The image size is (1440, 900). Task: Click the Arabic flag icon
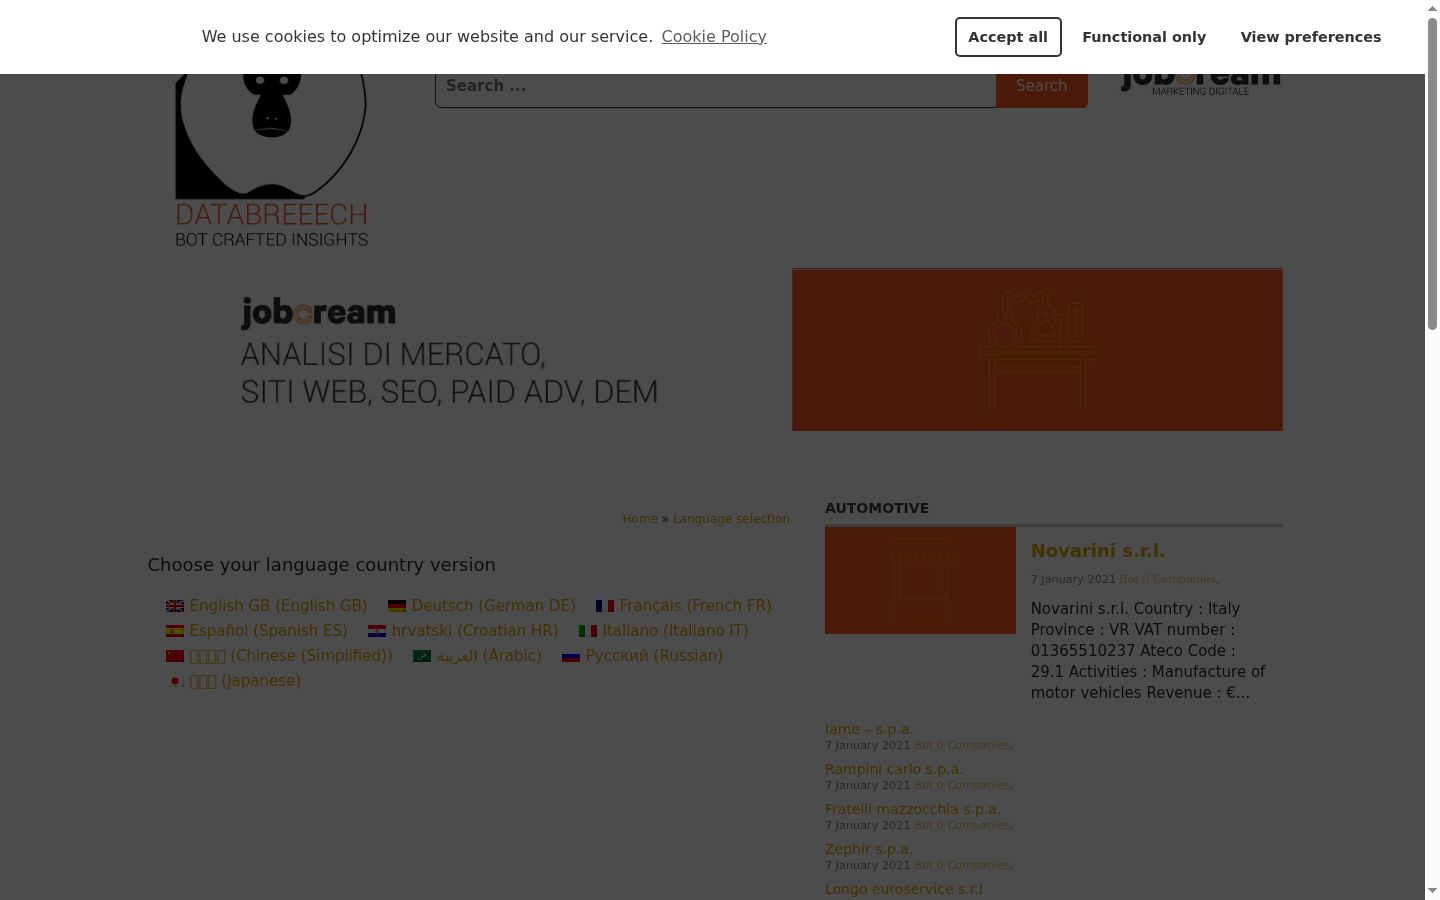point(422,656)
